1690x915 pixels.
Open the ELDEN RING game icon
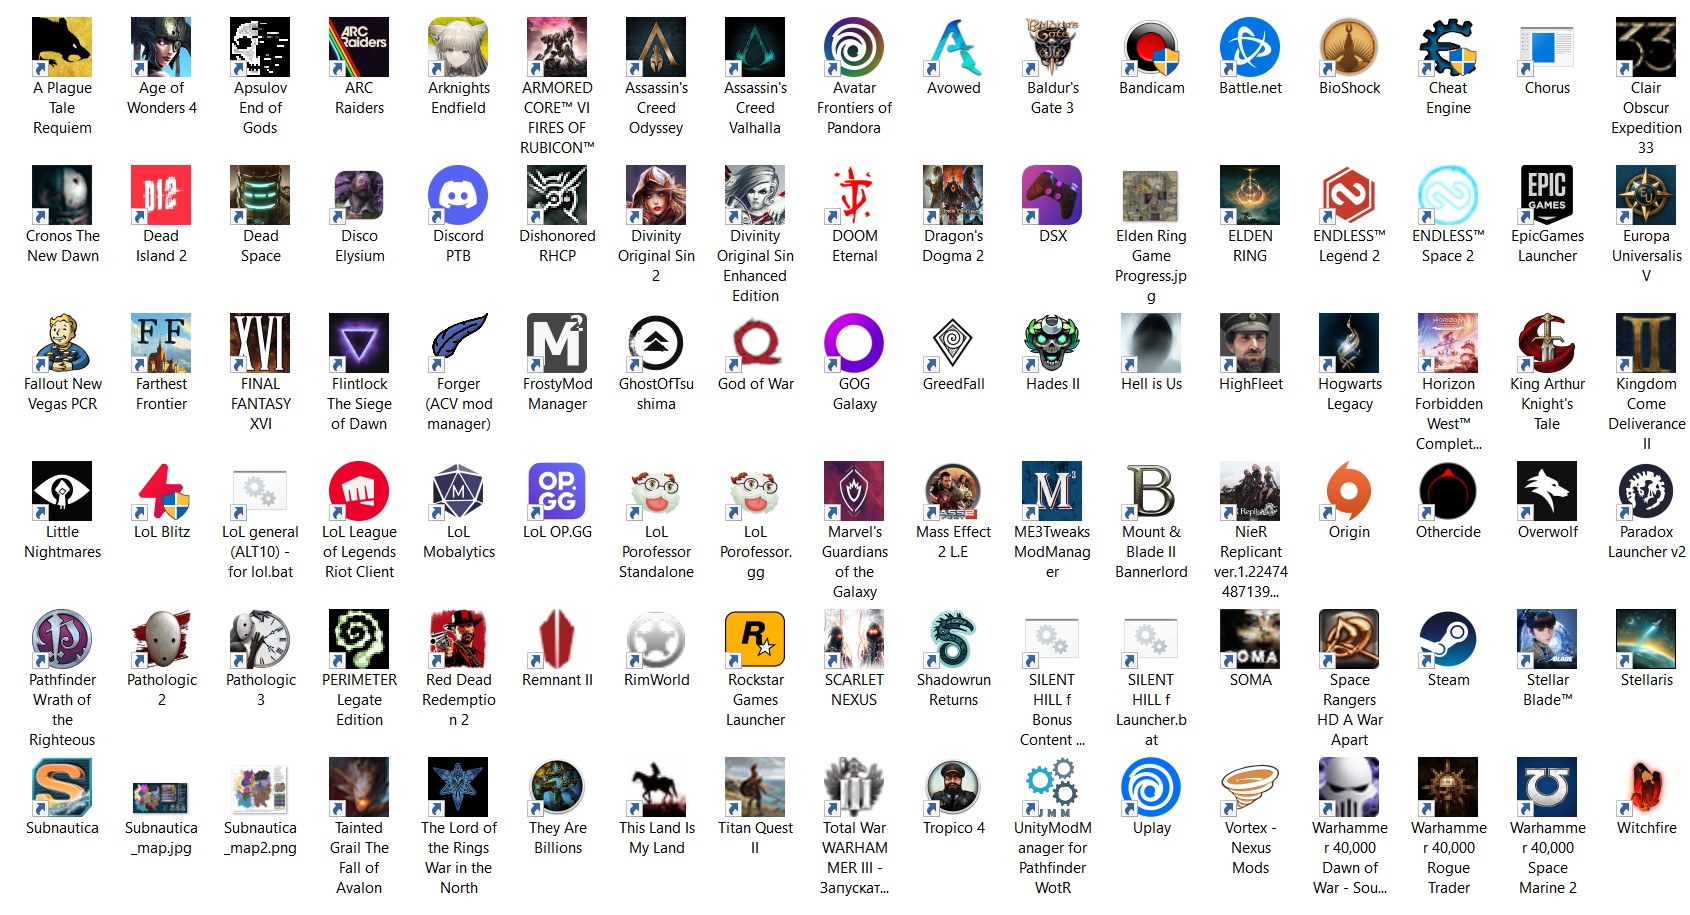1250,195
